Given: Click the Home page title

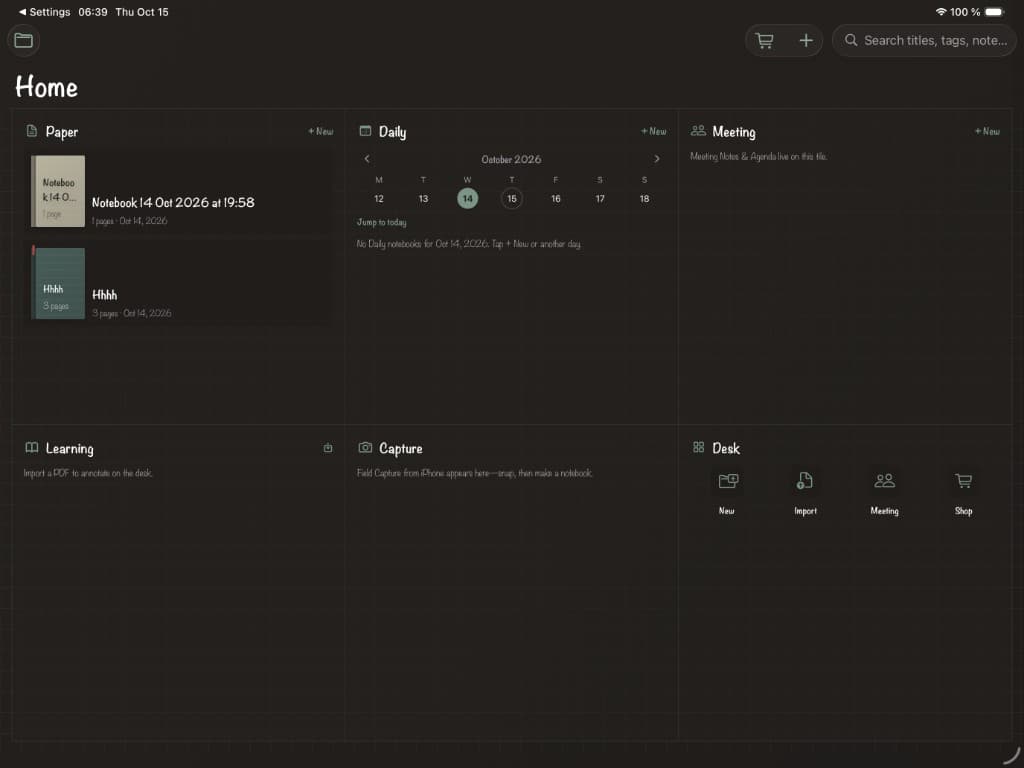Looking at the screenshot, I should [x=46, y=87].
